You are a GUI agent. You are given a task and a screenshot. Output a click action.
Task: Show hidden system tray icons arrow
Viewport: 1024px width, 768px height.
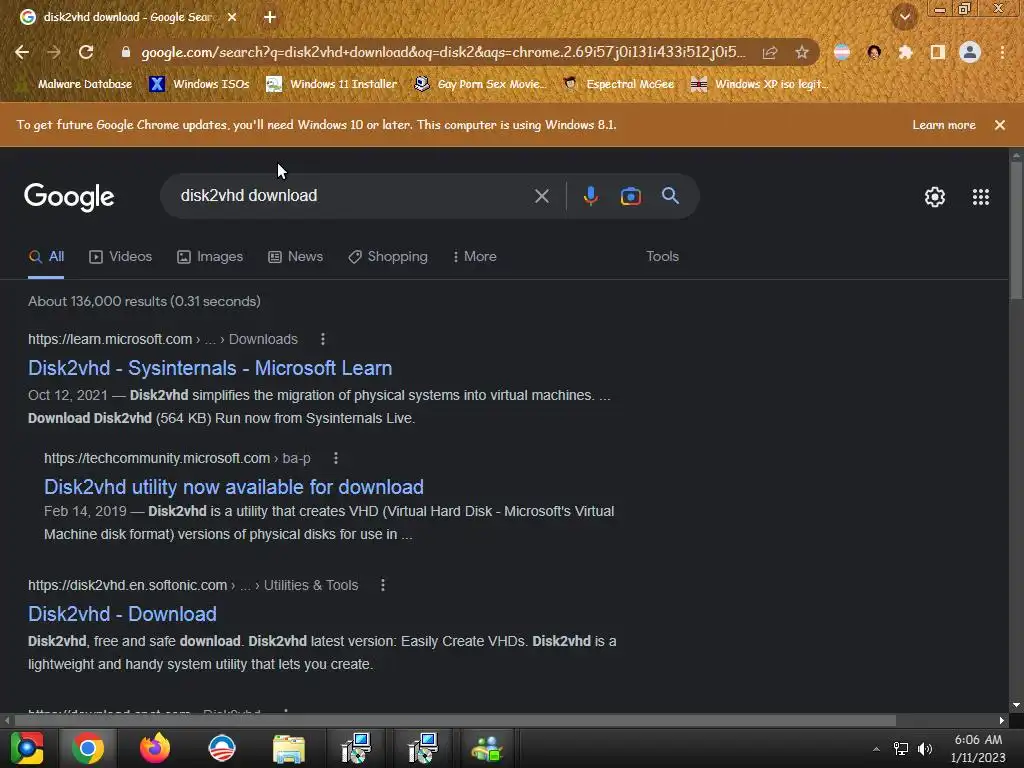click(876, 749)
